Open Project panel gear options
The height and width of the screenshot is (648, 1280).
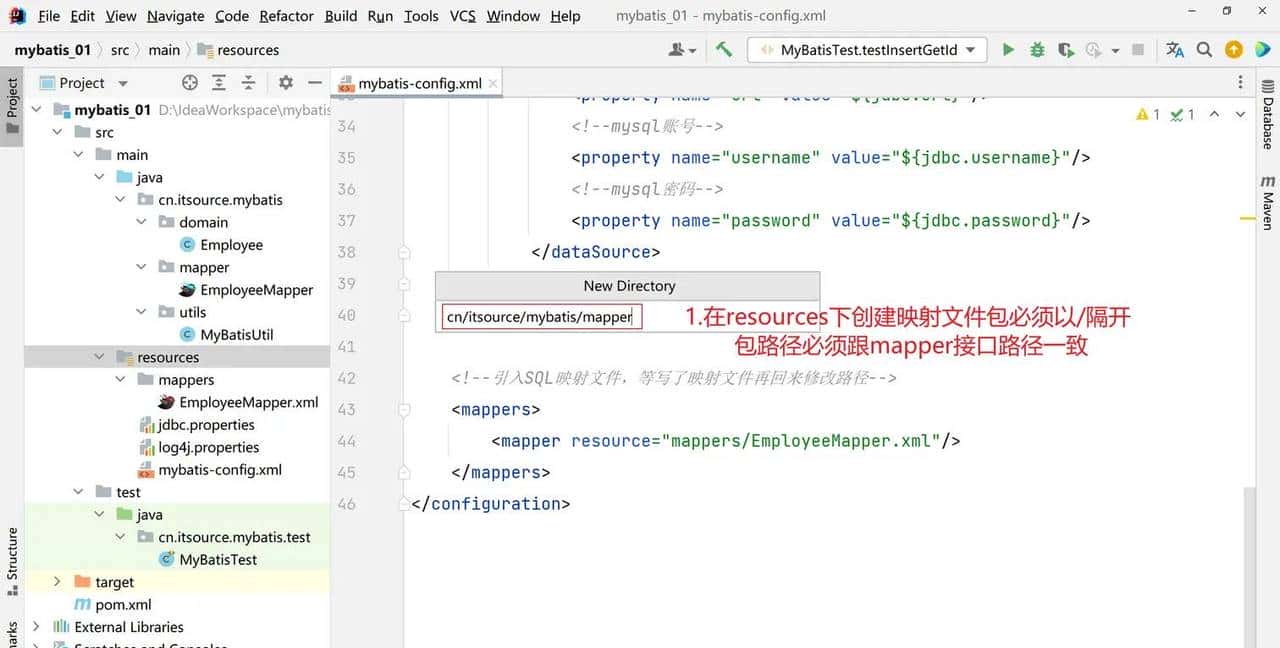coord(286,83)
